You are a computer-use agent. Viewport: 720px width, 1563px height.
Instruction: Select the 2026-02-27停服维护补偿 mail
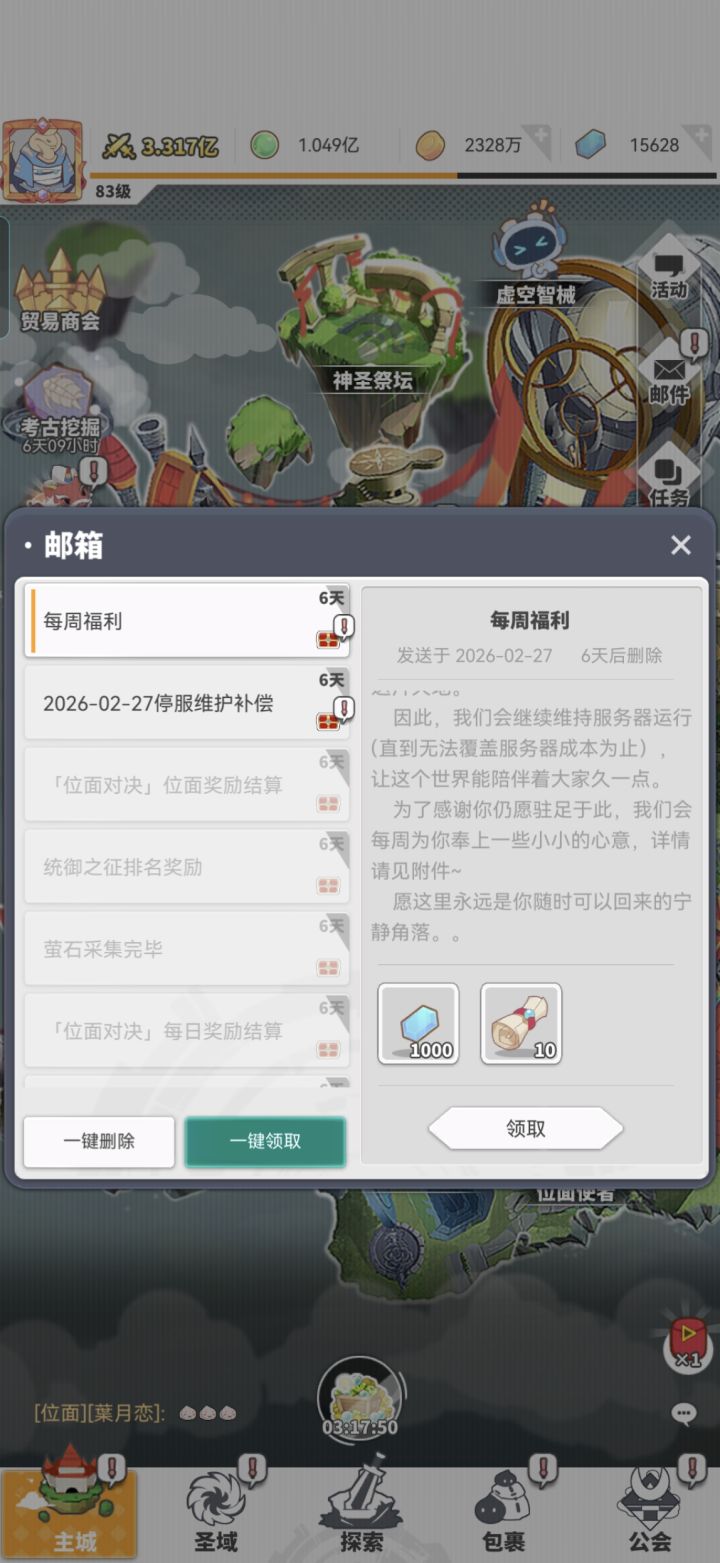[x=187, y=703]
